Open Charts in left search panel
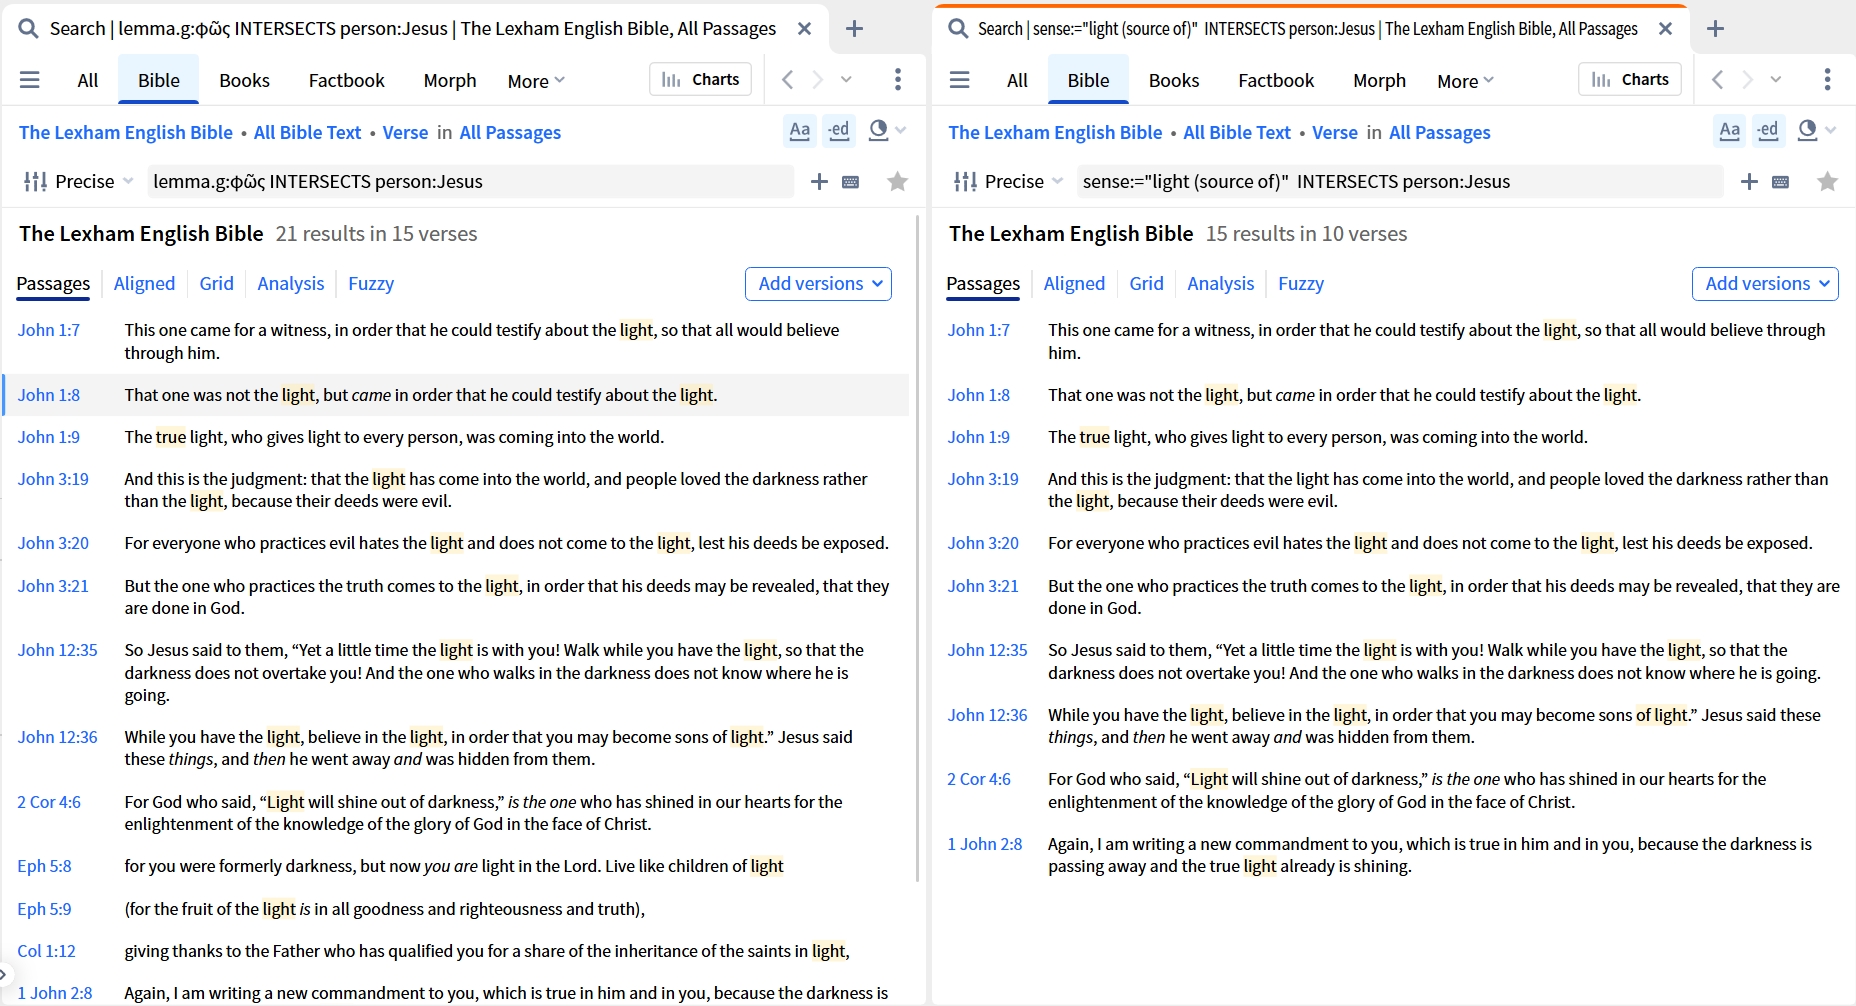This screenshot has width=1856, height=1006. [x=701, y=79]
